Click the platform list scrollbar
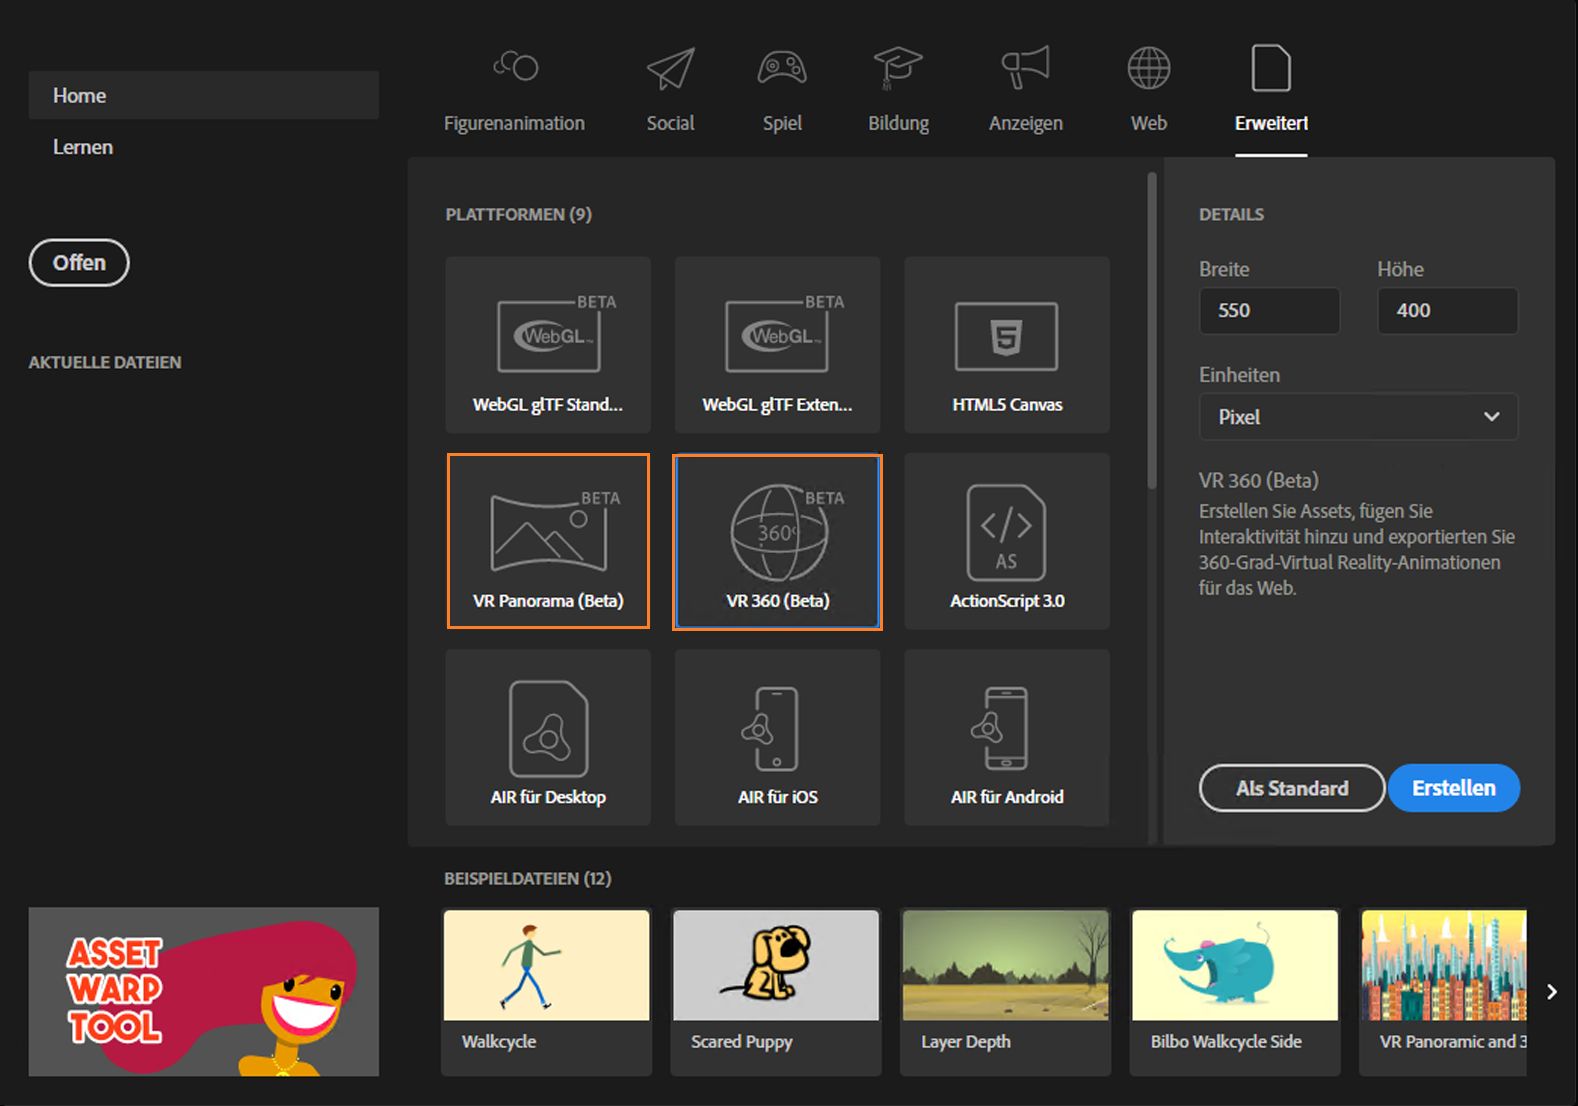Image resolution: width=1578 pixels, height=1106 pixels. 1152,330
